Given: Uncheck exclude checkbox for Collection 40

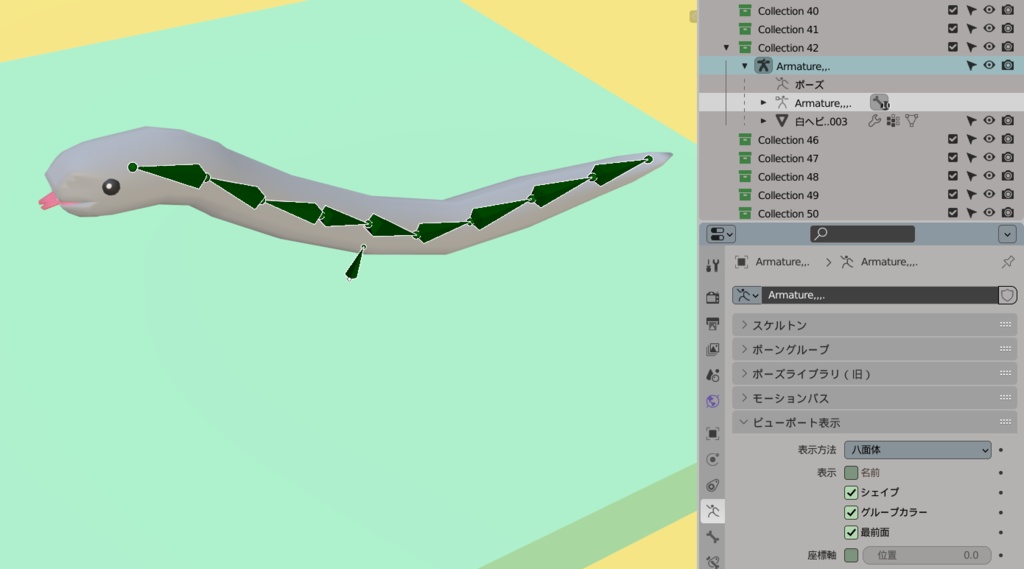Looking at the screenshot, I should click(x=953, y=10).
